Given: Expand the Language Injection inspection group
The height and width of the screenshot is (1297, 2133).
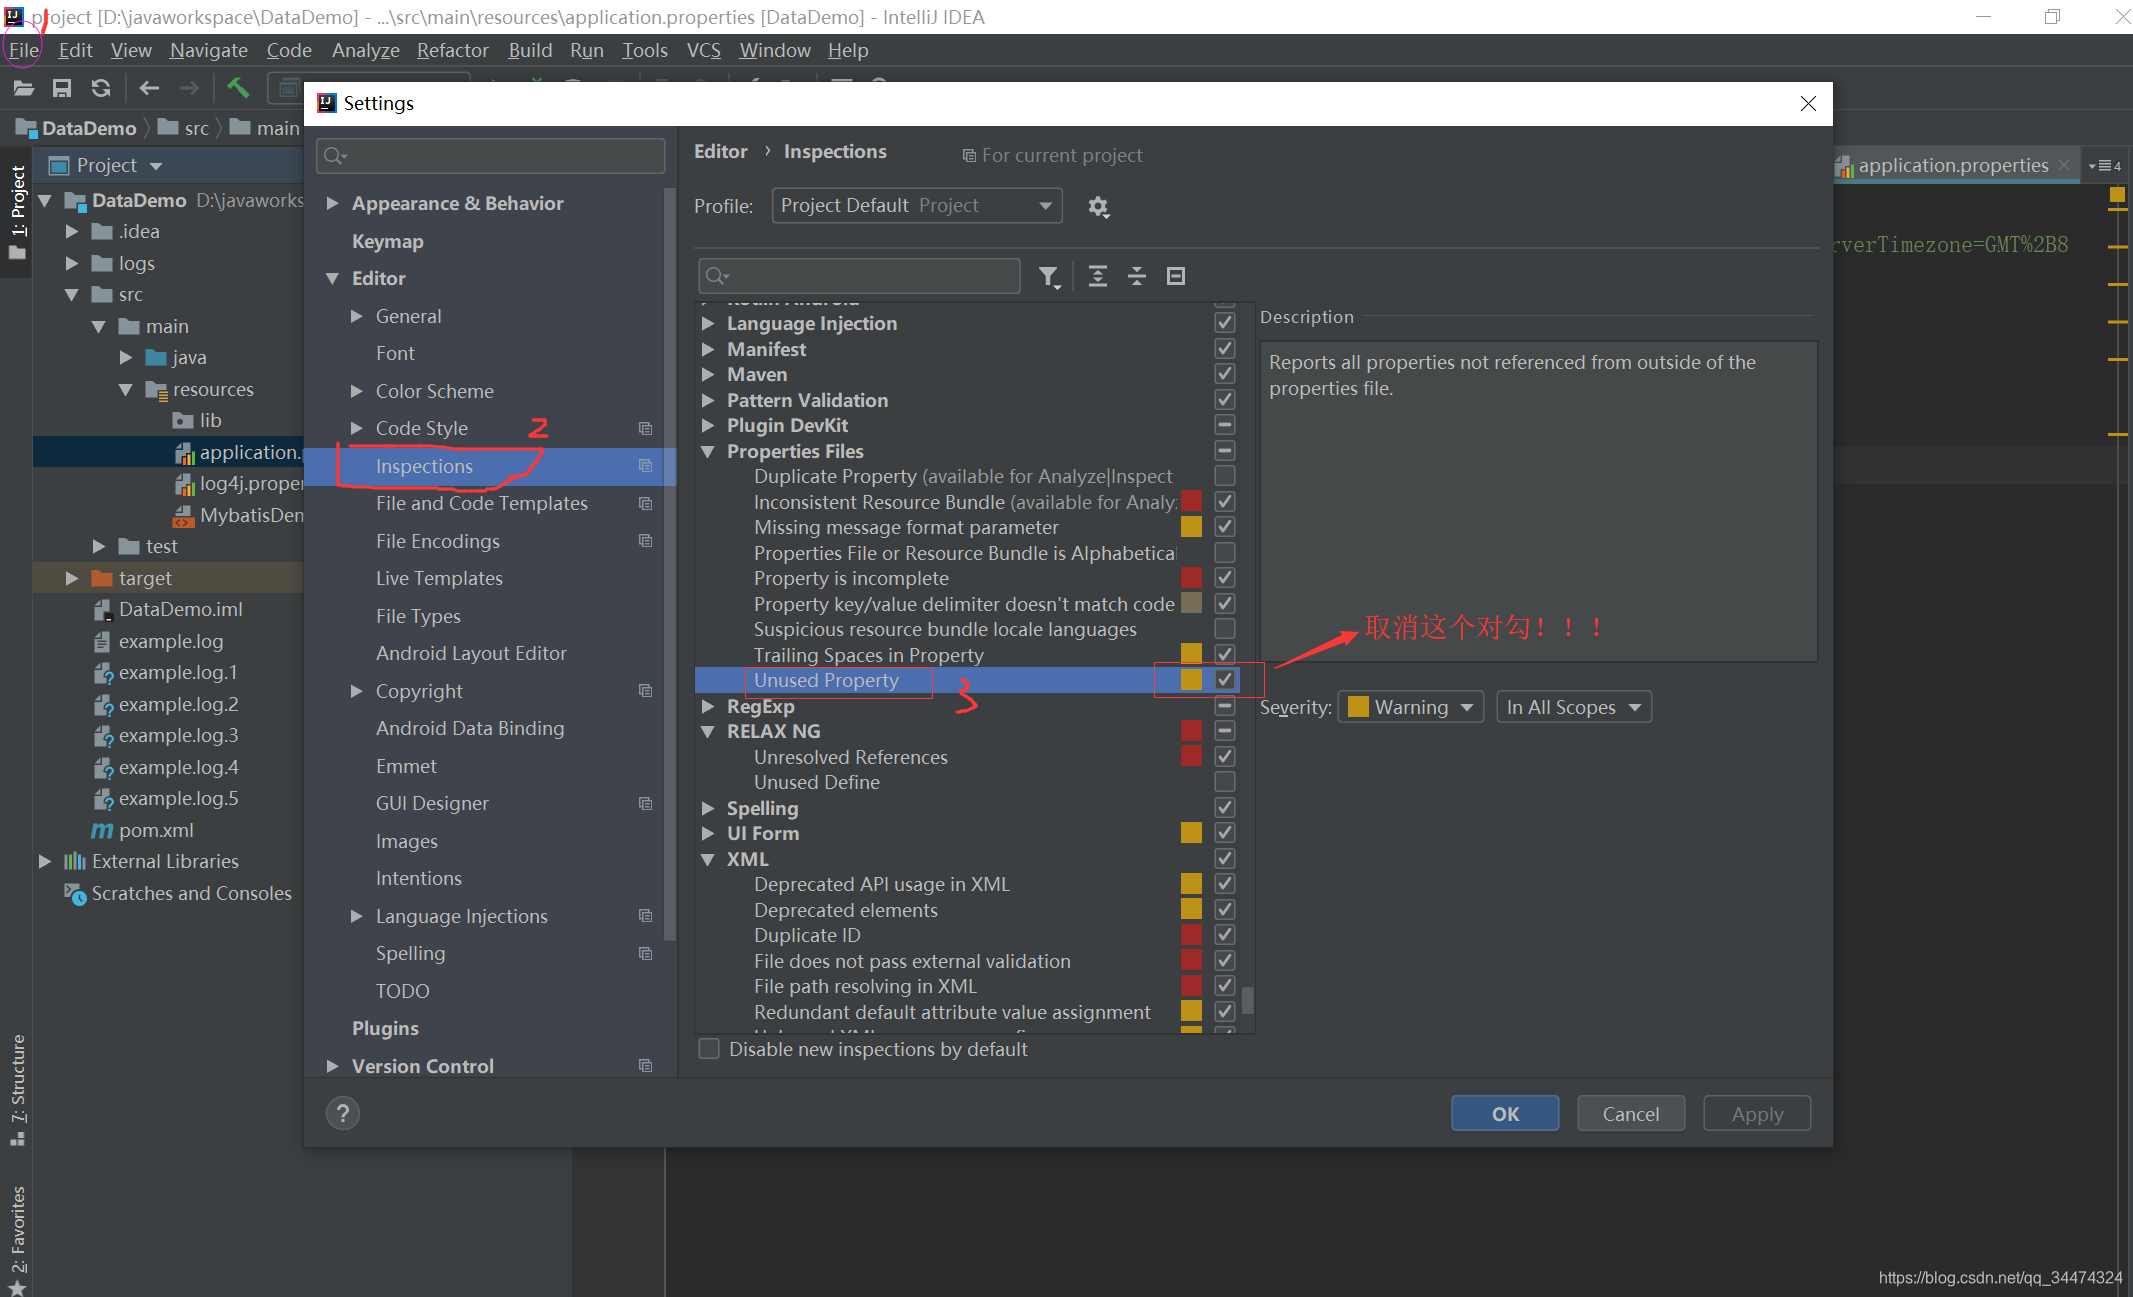Looking at the screenshot, I should pos(708,324).
